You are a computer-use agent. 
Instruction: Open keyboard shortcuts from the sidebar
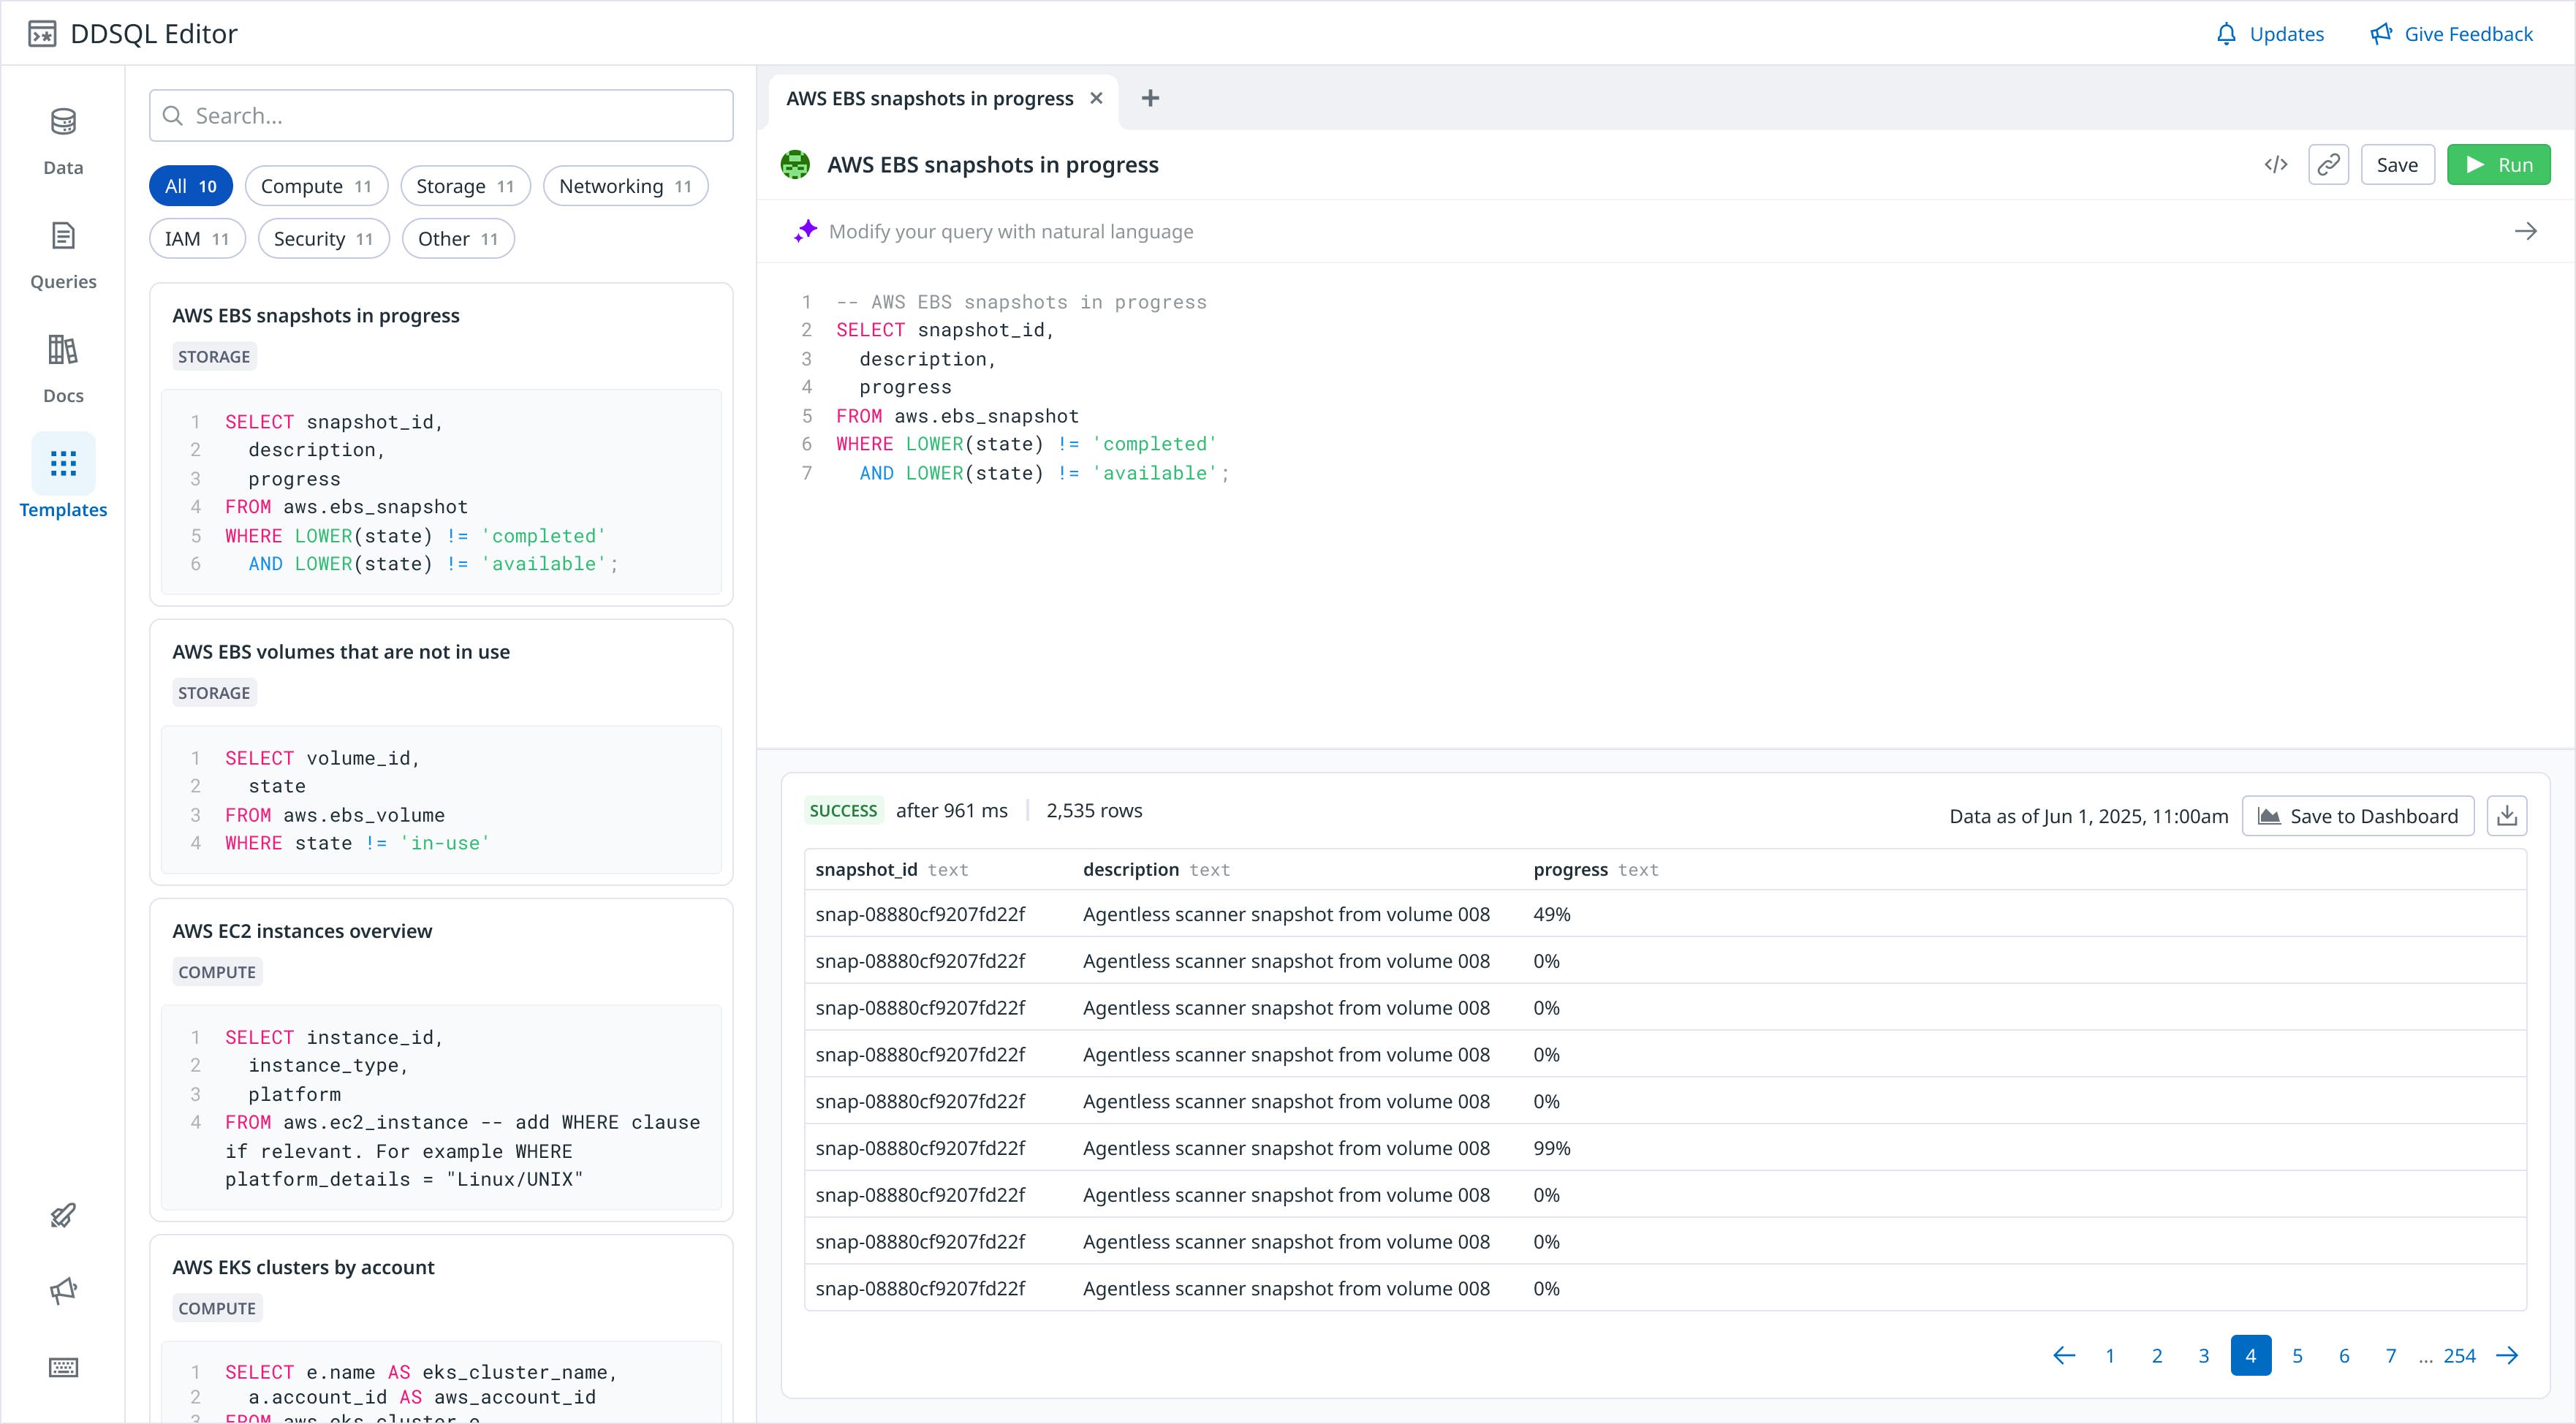coord(62,1367)
